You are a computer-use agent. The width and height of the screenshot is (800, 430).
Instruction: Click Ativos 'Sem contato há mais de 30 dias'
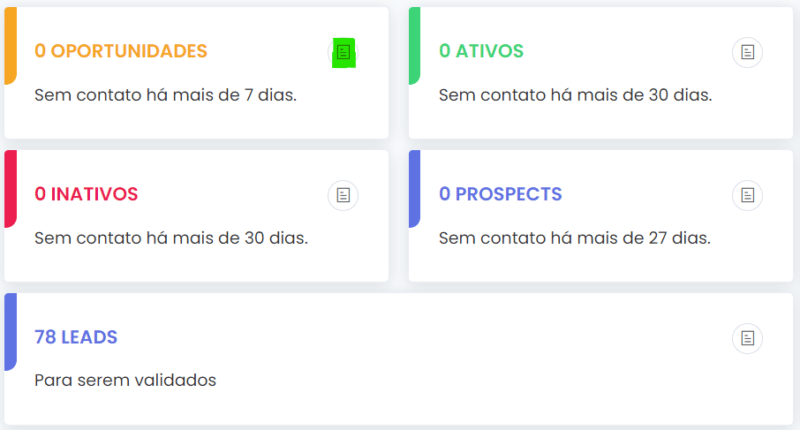pyautogui.click(x=575, y=95)
